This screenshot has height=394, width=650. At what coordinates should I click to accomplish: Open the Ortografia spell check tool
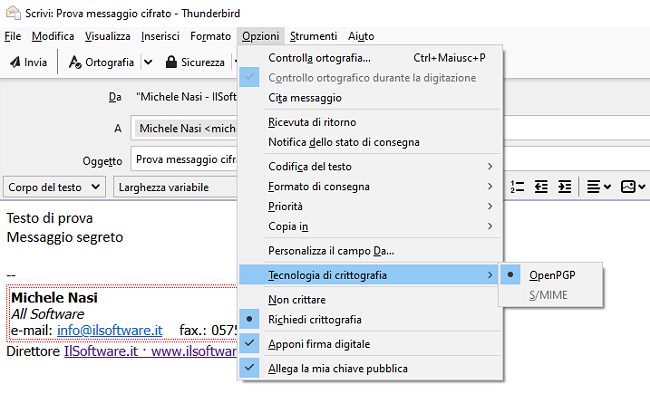coord(102,62)
